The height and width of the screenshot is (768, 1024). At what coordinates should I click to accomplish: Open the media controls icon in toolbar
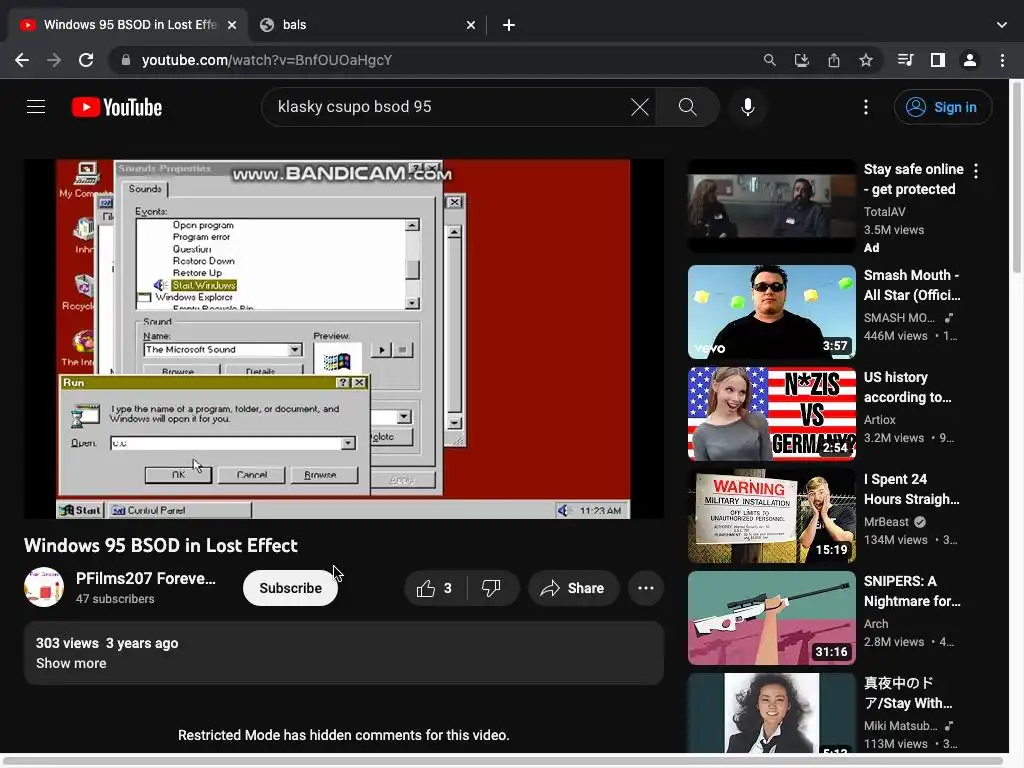905,60
